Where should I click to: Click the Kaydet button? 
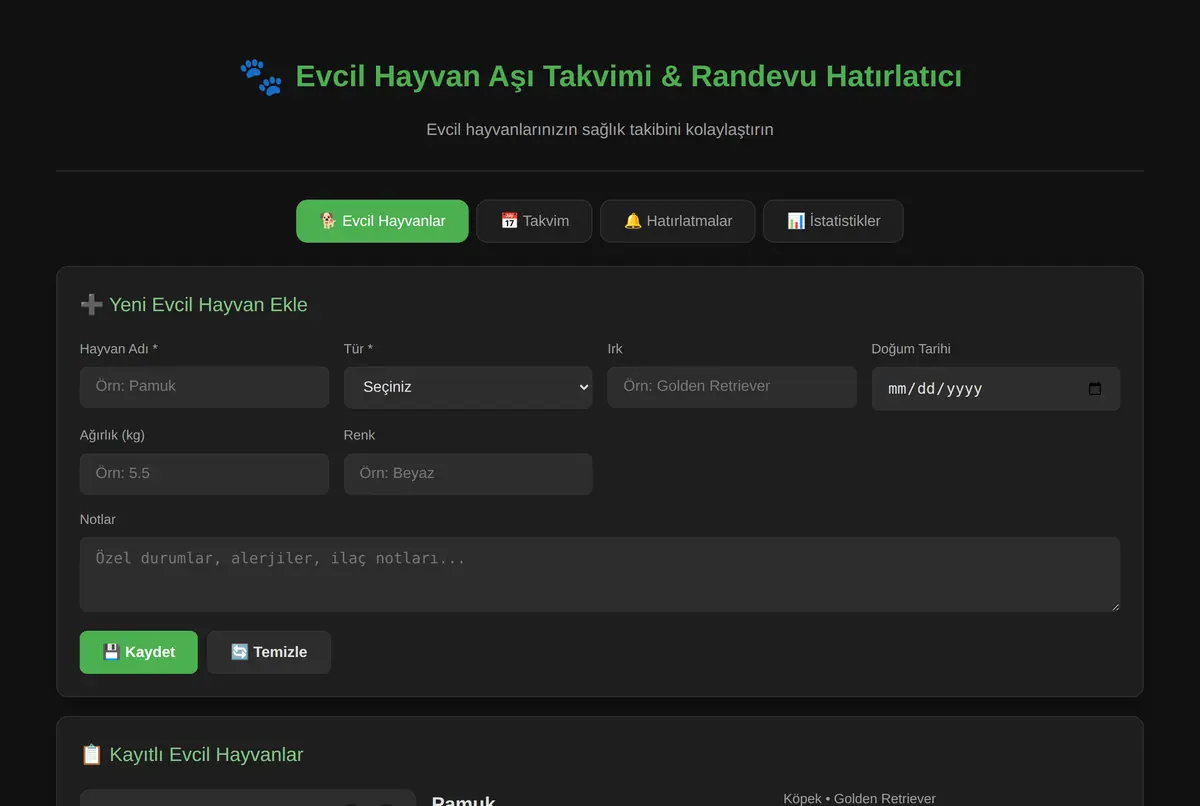(139, 652)
